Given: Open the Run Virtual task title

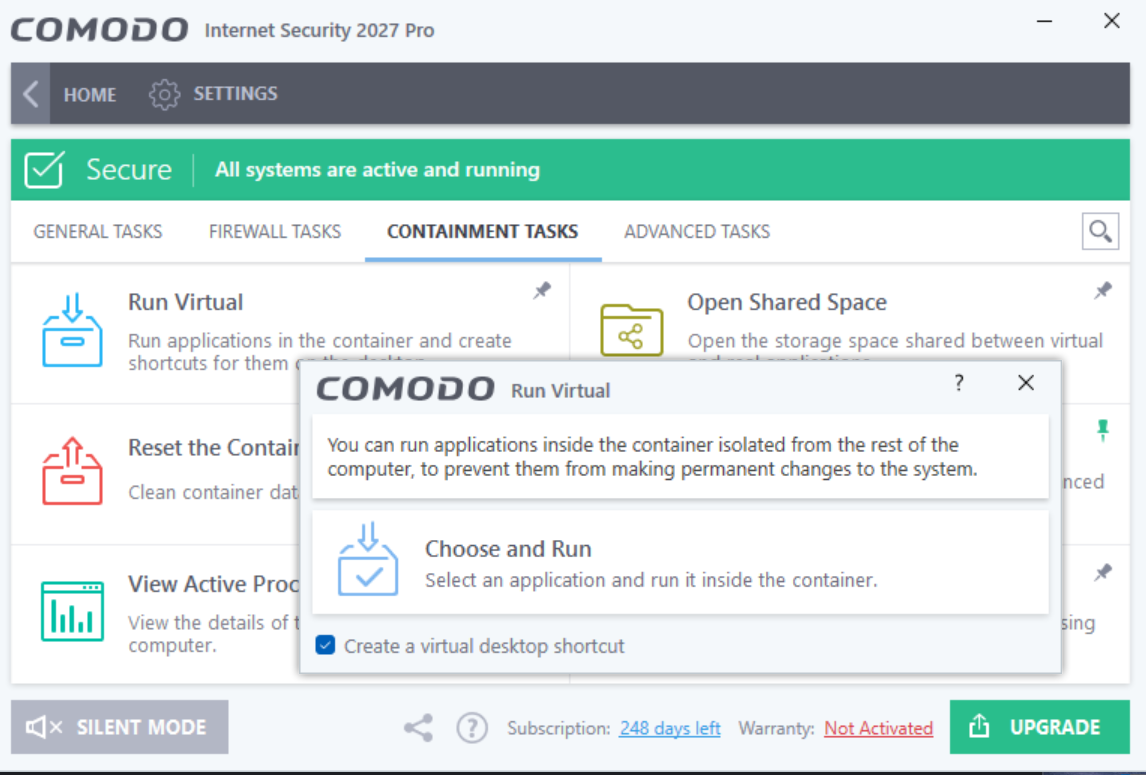Looking at the screenshot, I should click(186, 302).
